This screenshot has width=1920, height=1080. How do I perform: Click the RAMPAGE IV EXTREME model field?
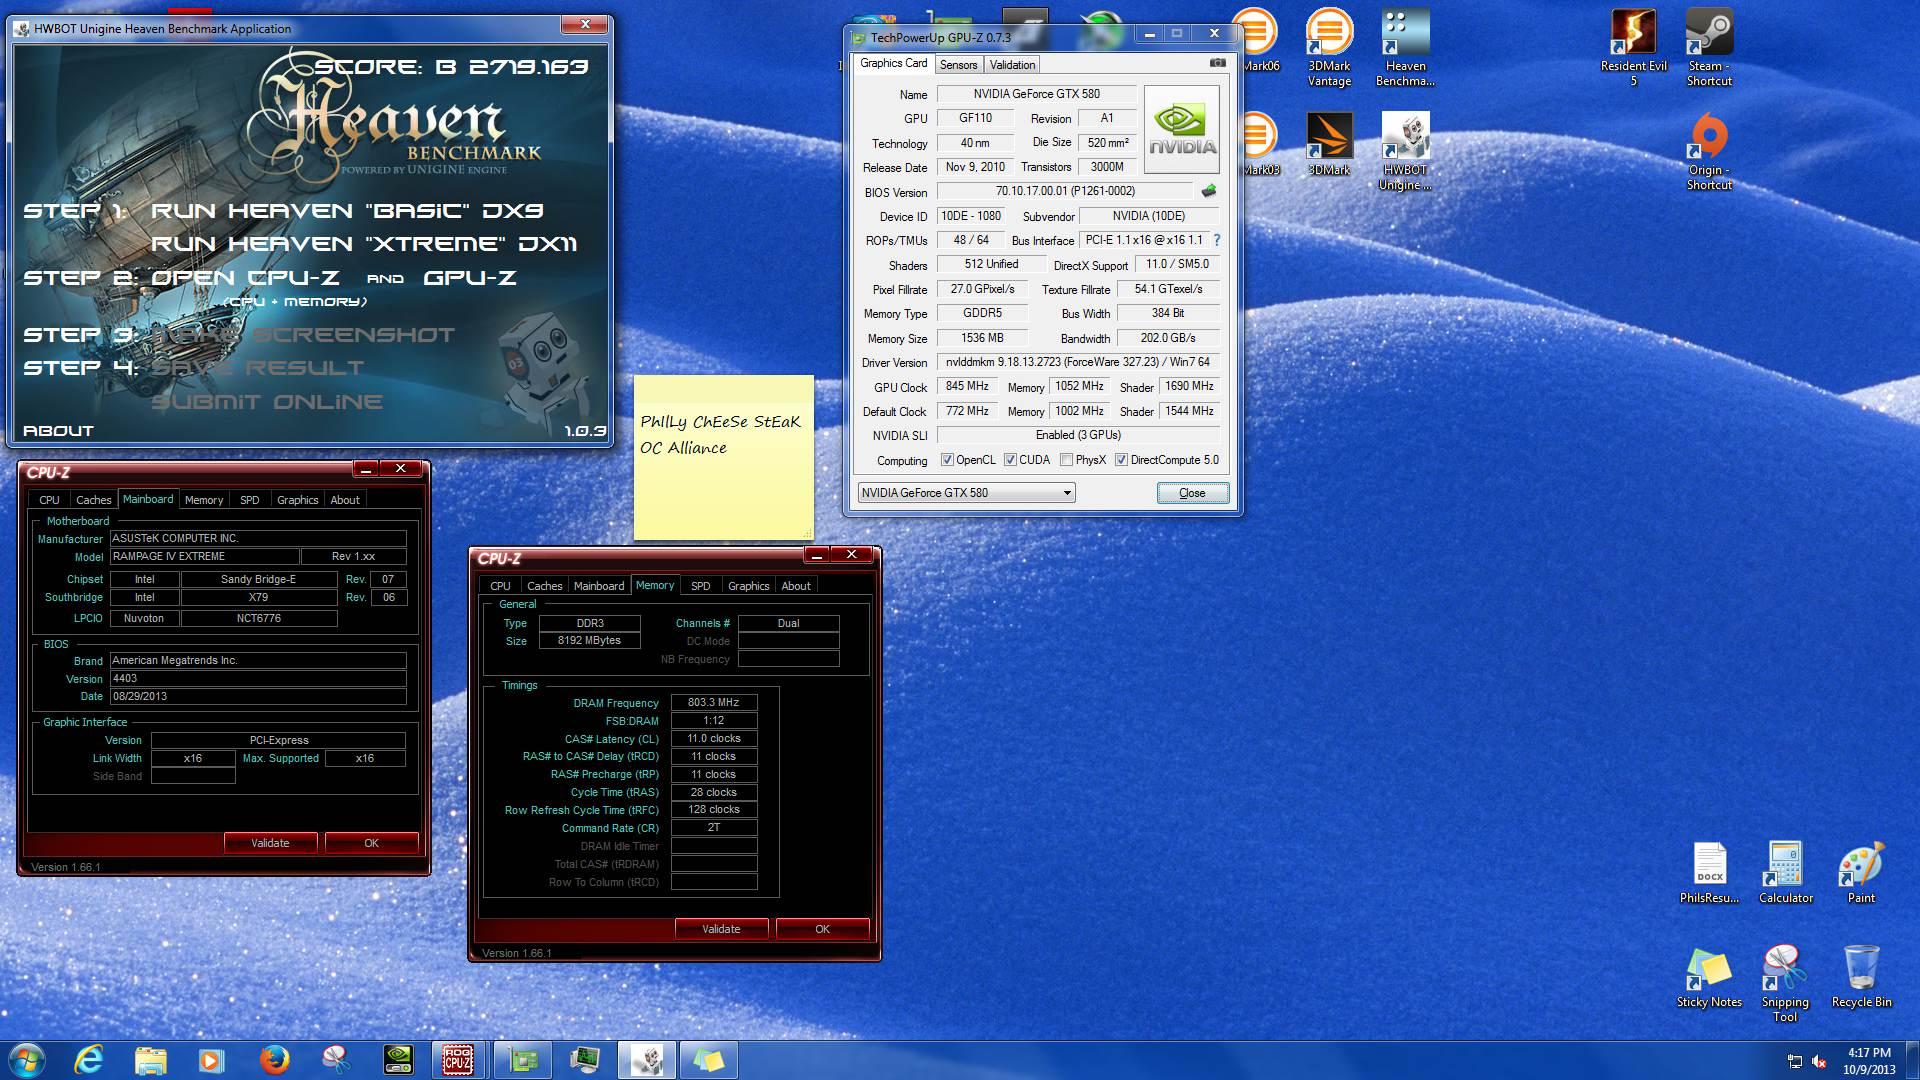click(x=204, y=556)
